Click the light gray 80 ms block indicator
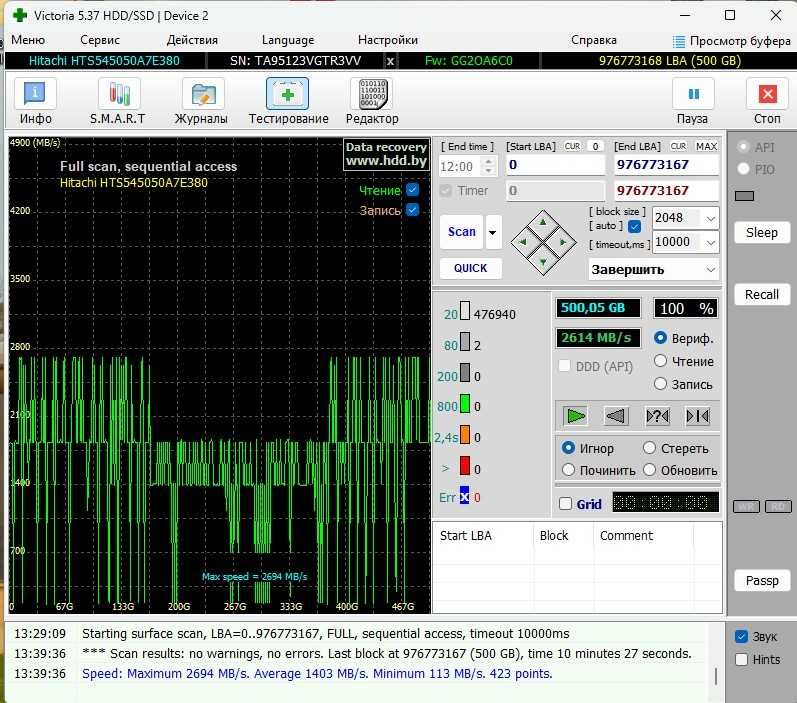 [x=465, y=342]
